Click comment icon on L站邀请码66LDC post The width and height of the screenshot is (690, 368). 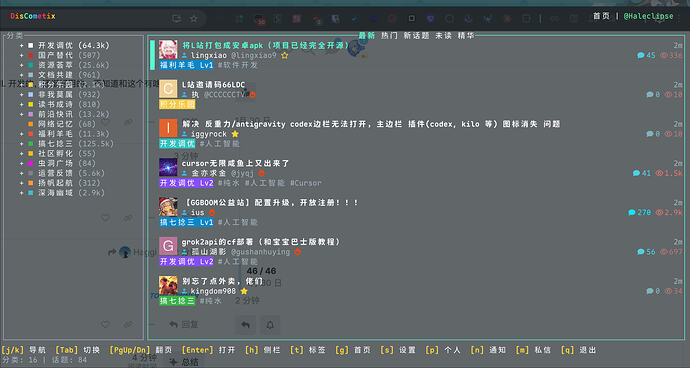pos(650,95)
